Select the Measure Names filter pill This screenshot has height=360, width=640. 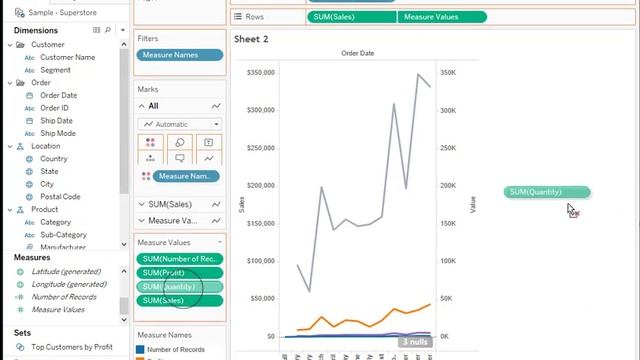[180, 55]
